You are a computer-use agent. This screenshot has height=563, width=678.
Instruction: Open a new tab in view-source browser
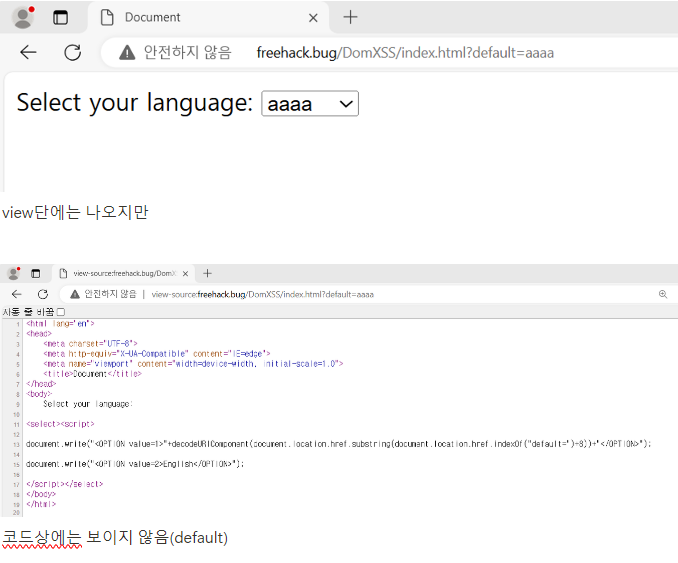click(208, 273)
